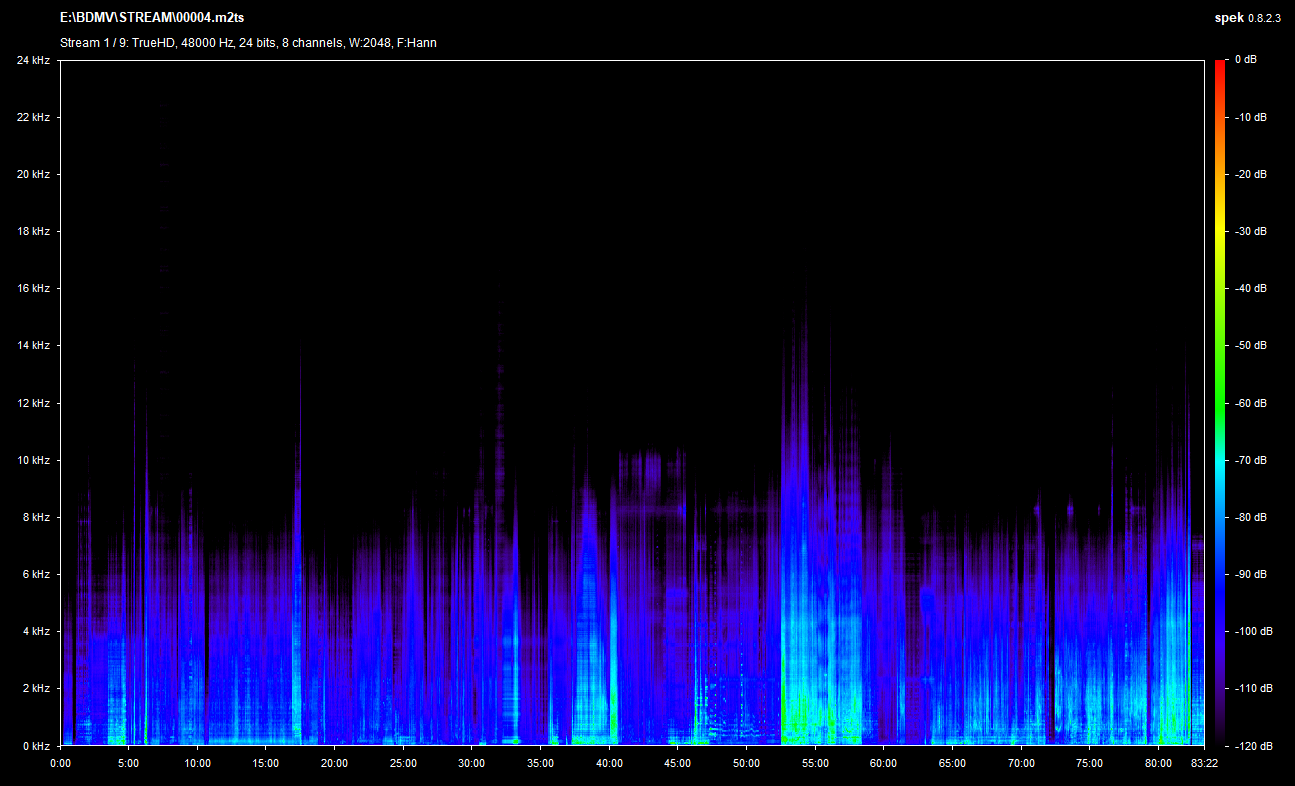Screen dimensions: 1295x786
Task: Click the 0 kHz frequency axis label
Action: (x=36, y=746)
